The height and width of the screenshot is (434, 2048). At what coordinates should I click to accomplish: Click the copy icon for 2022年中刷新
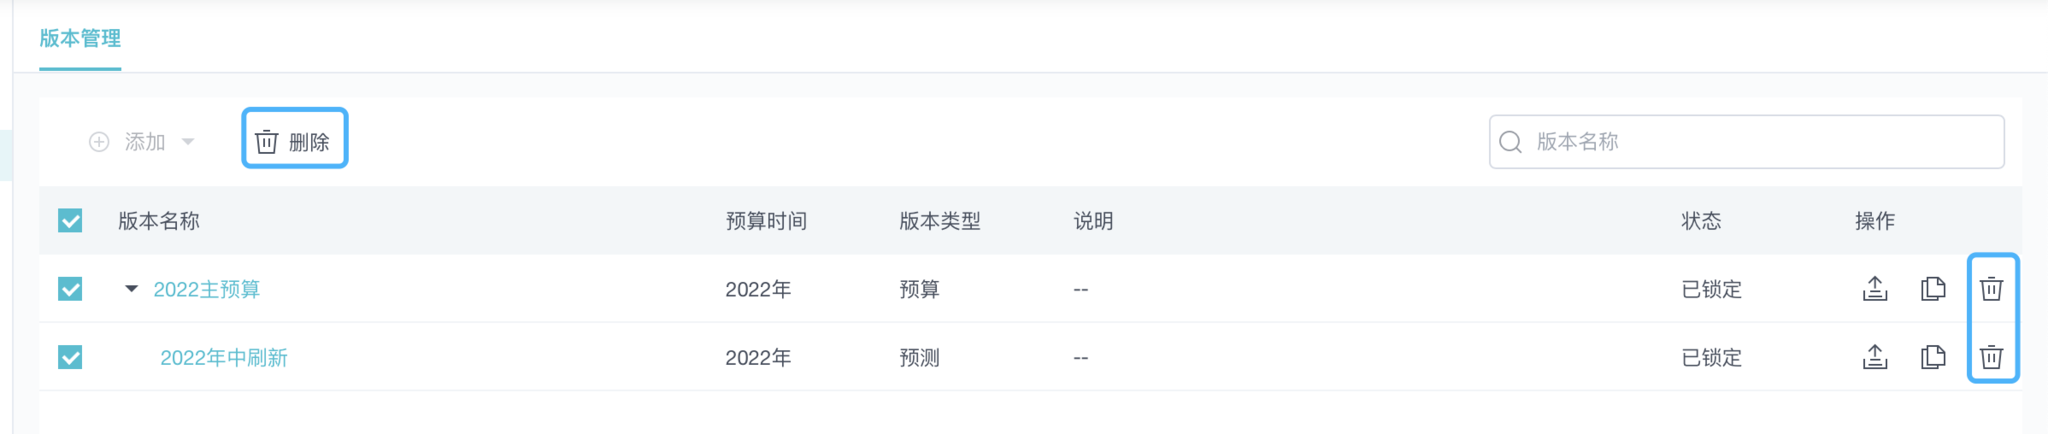(x=1933, y=357)
